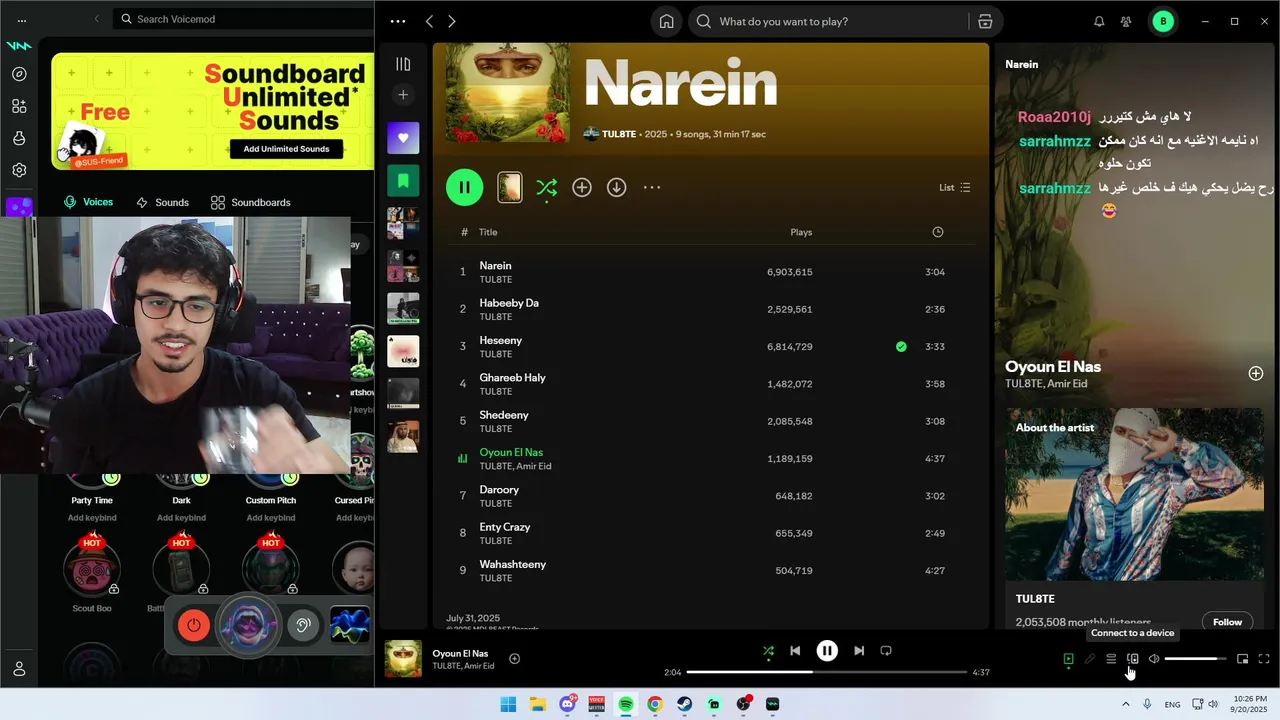Toggle Now Playing view
Image resolution: width=1280 pixels, height=720 pixels.
point(1068,659)
